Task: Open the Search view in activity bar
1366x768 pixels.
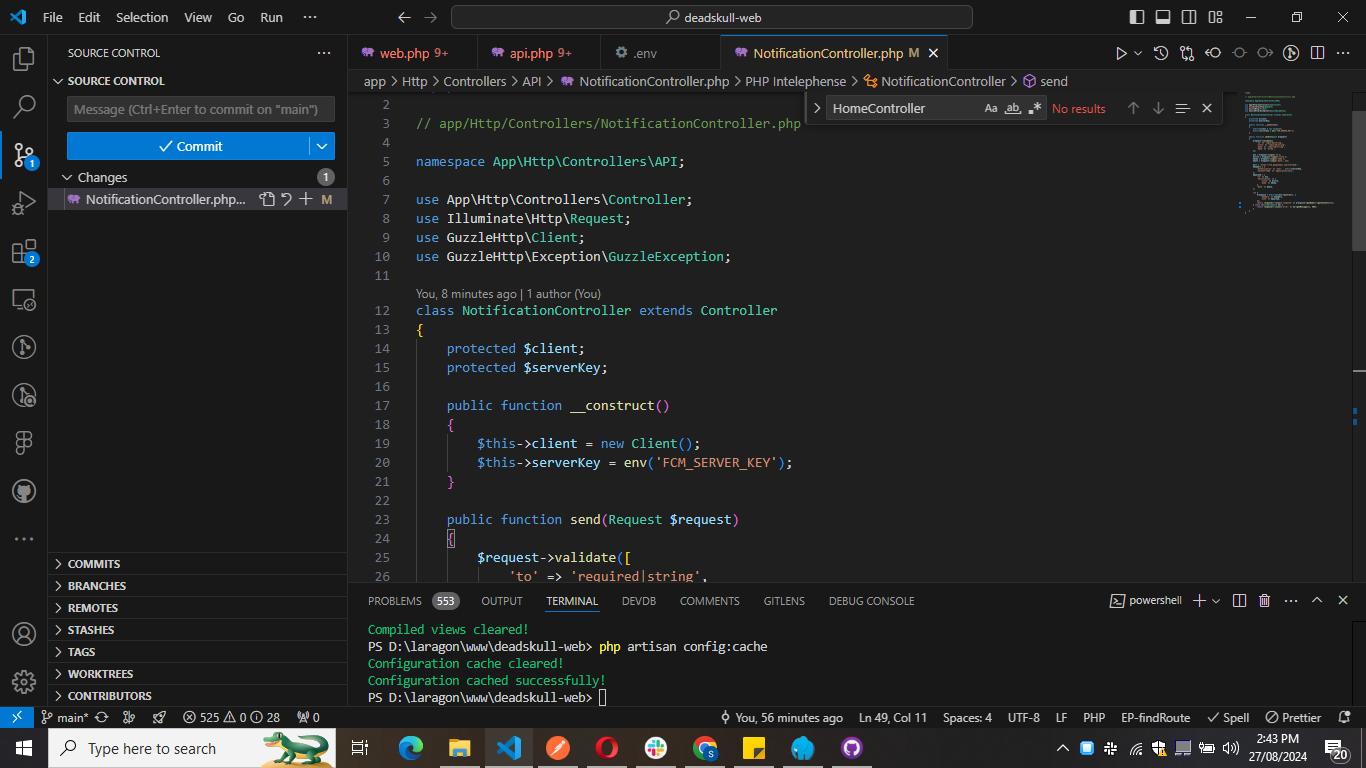Action: pos(24,106)
